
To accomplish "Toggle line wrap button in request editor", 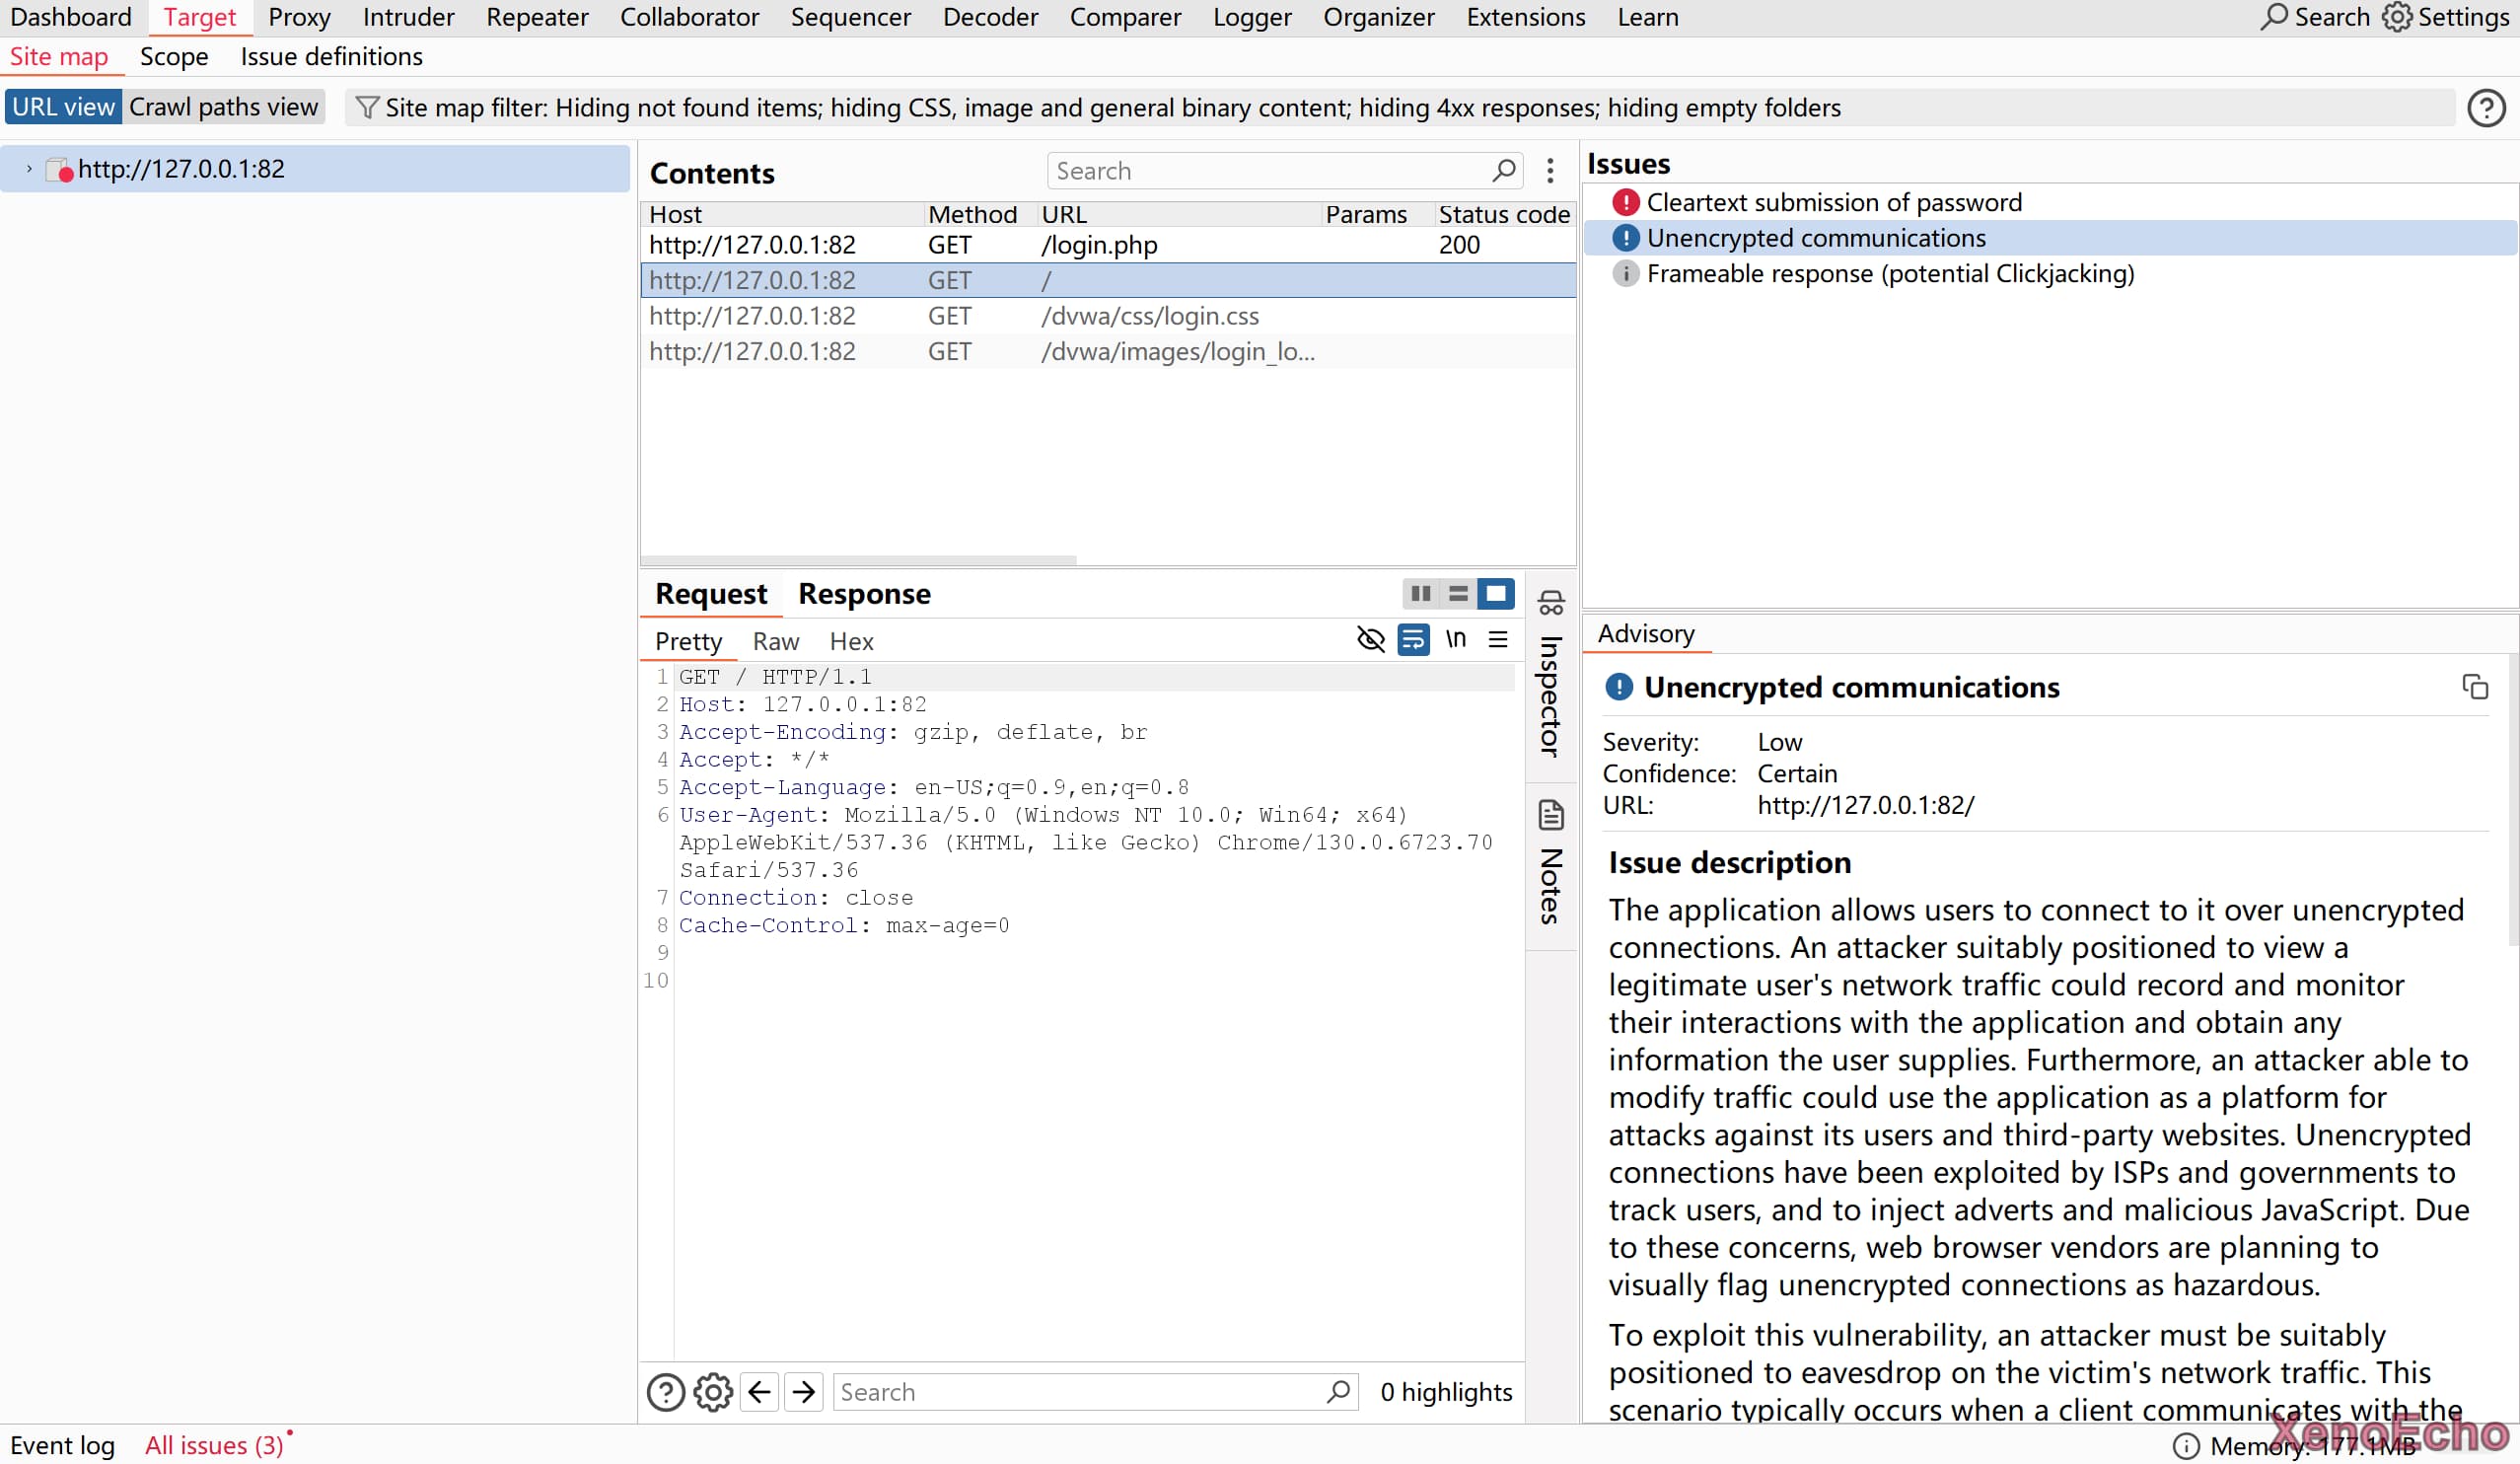I will point(1413,640).
